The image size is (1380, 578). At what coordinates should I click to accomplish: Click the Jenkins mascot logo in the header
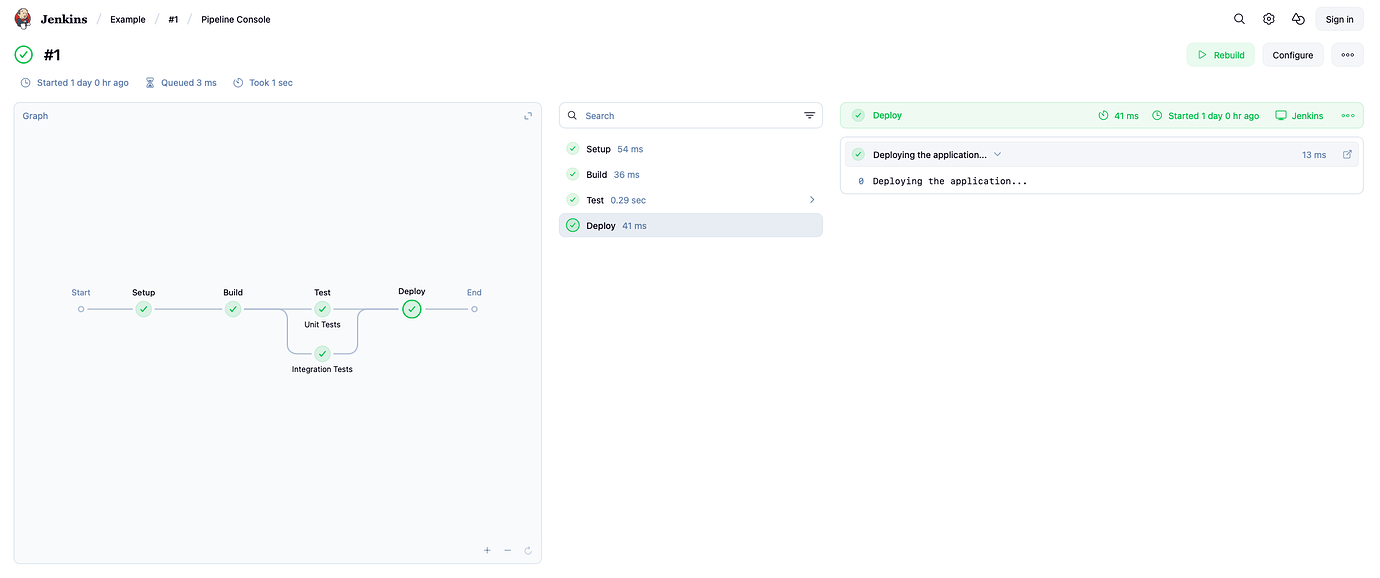pos(21,18)
